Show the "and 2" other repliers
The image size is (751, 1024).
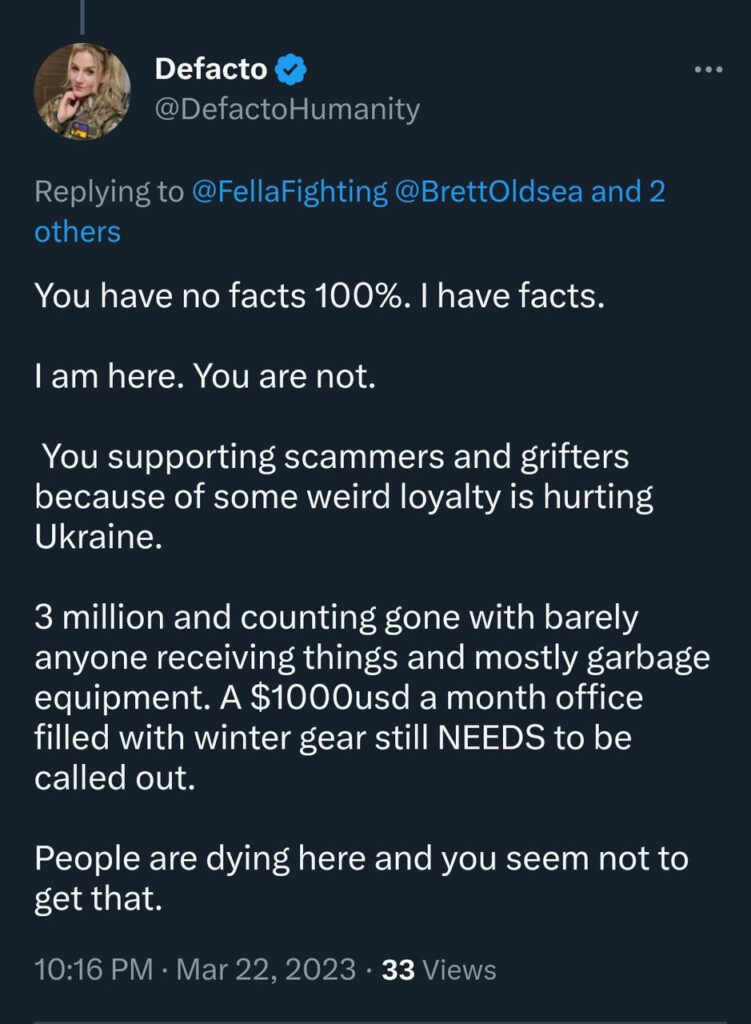pos(628,192)
